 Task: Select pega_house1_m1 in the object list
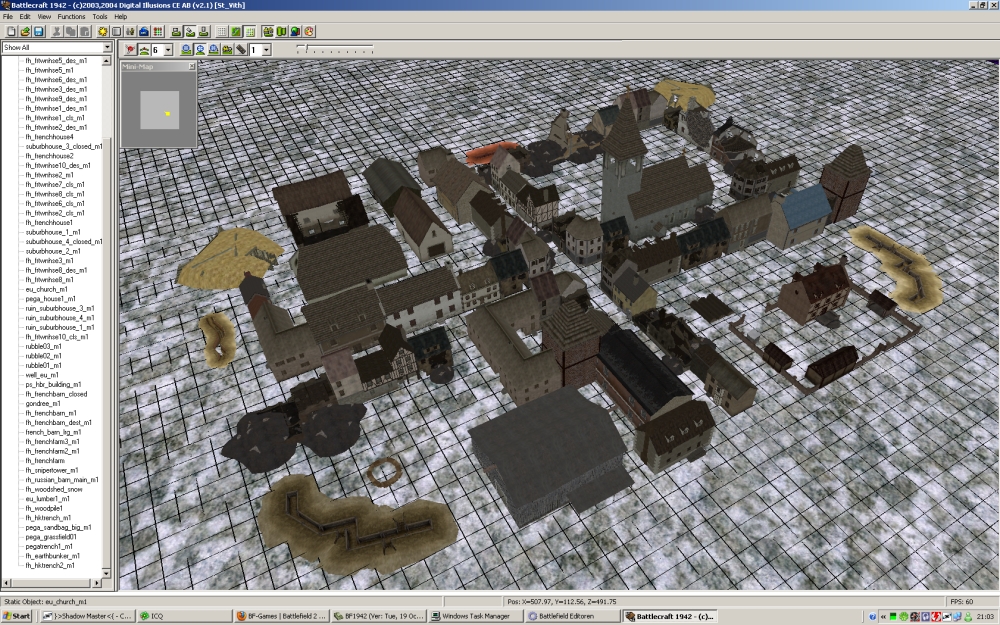(x=50, y=299)
